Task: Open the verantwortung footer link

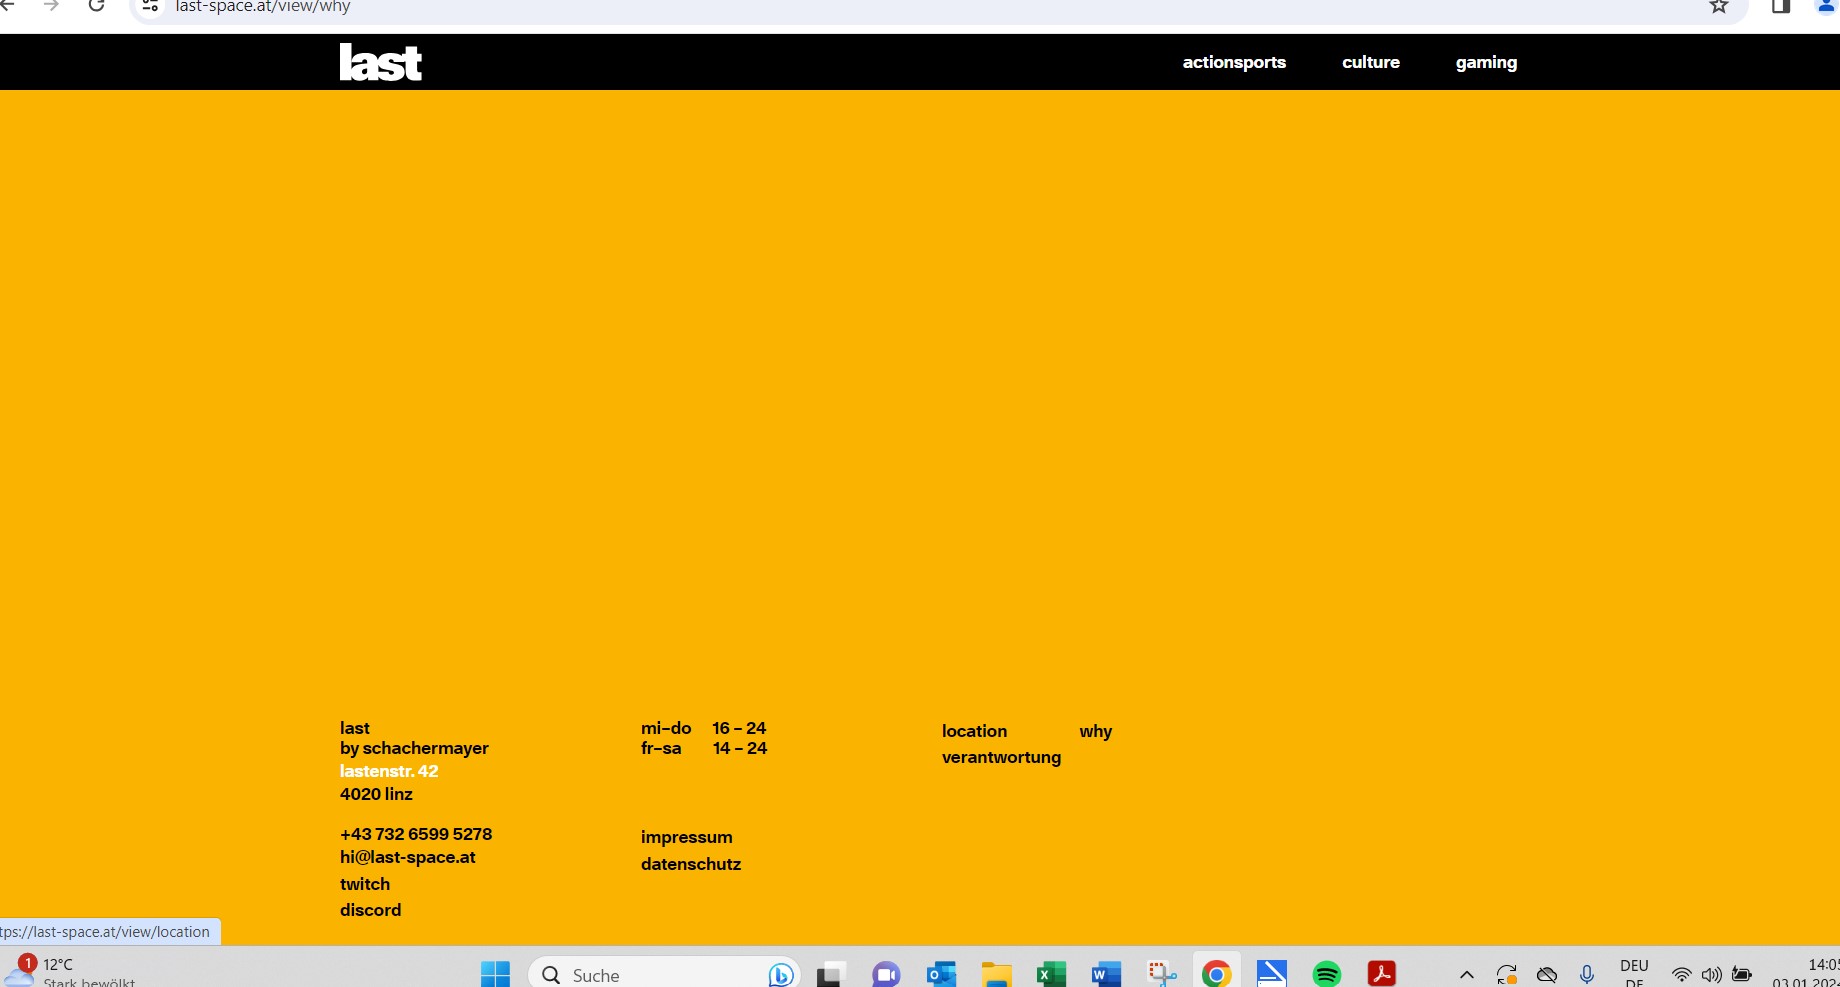Action: [1001, 757]
